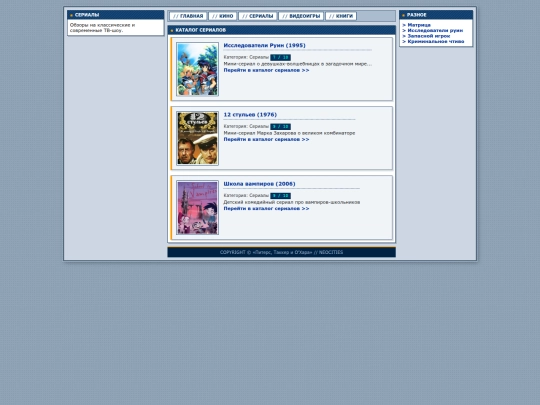Open the ВИДЕОИГРЫ section
Viewport: 540px width, 405px height.
click(x=301, y=16)
